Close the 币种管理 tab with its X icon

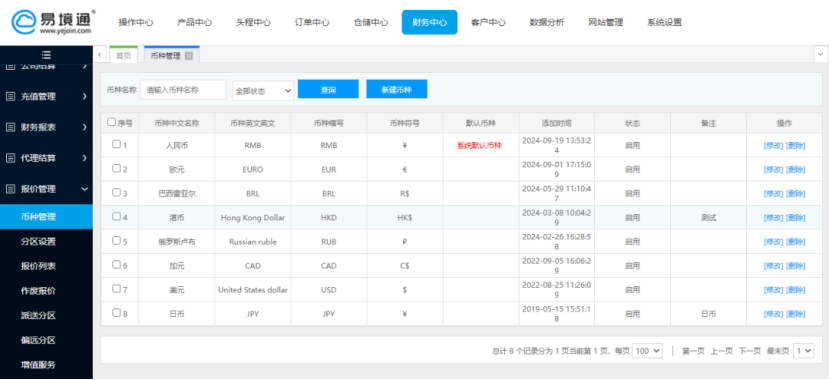(x=188, y=56)
